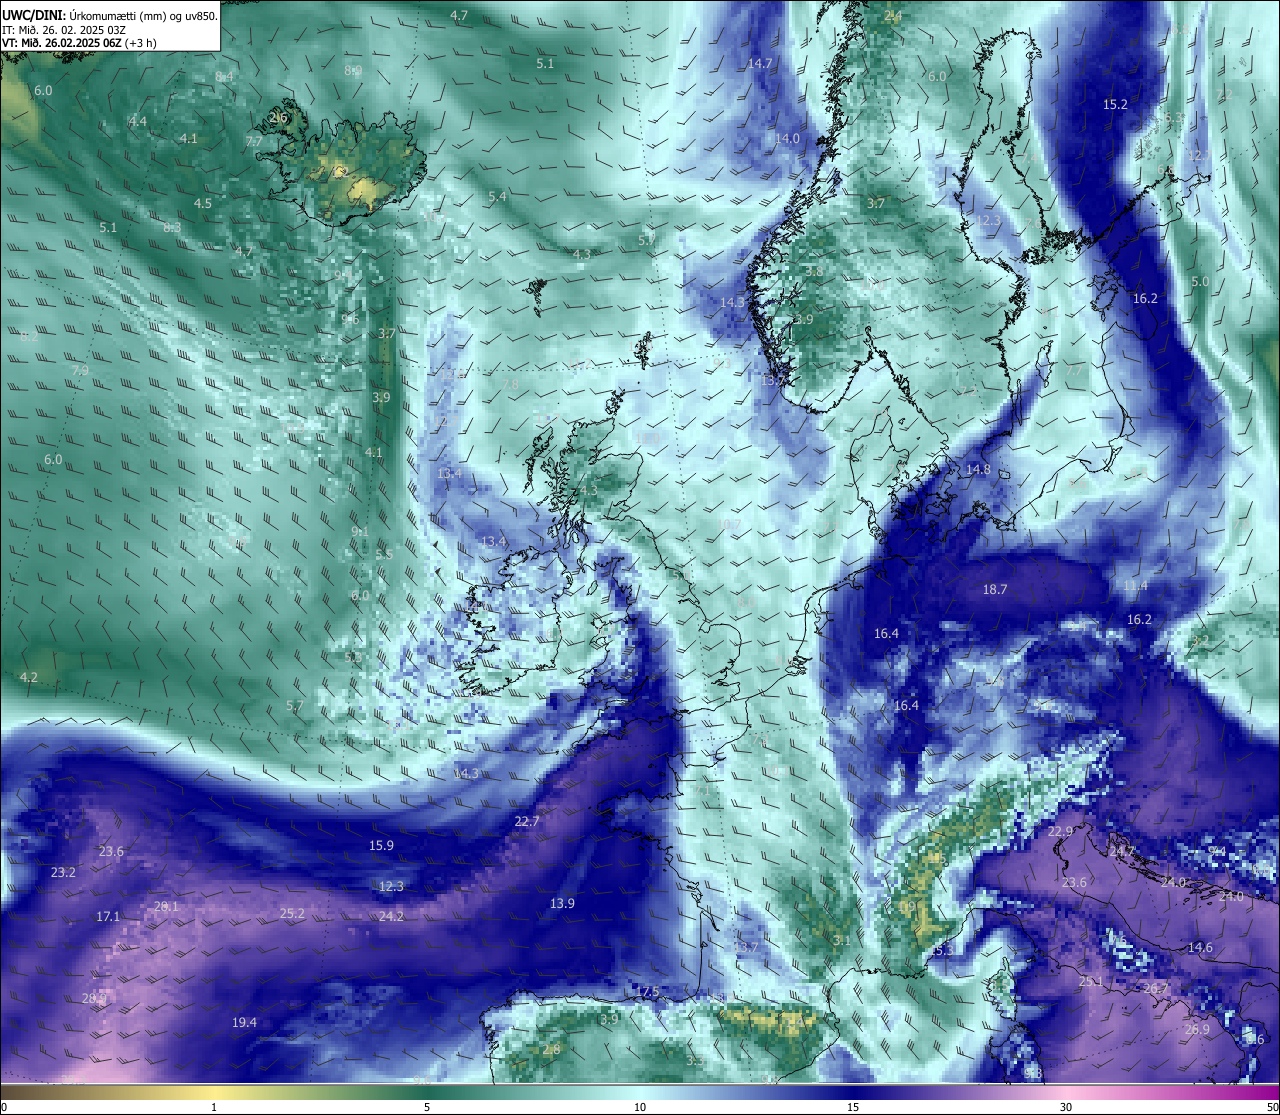Click the 25.1 value near Italy

1091,983
